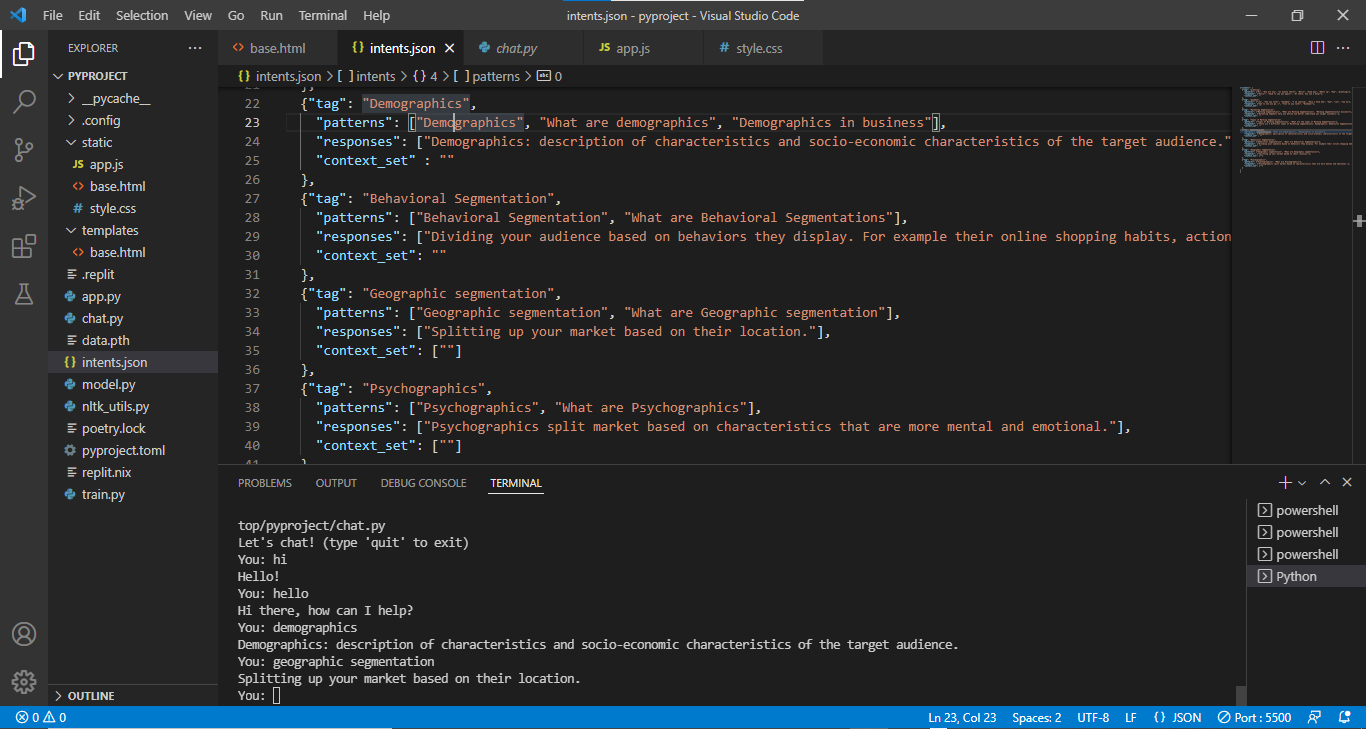Screen dimensions: 1366x729
Task: Click the terminal vertical scrollbar
Action: pyautogui.click(x=1241, y=695)
